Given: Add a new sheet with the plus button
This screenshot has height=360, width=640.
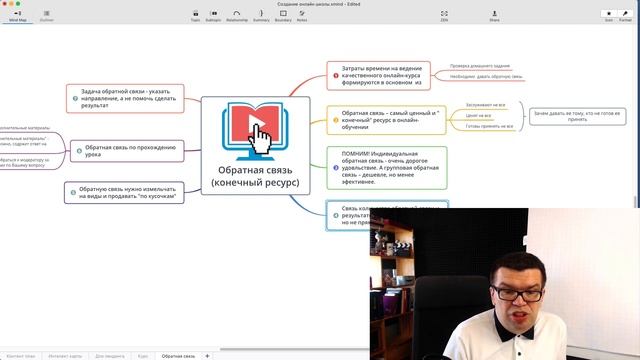Looking at the screenshot, I should tap(207, 356).
